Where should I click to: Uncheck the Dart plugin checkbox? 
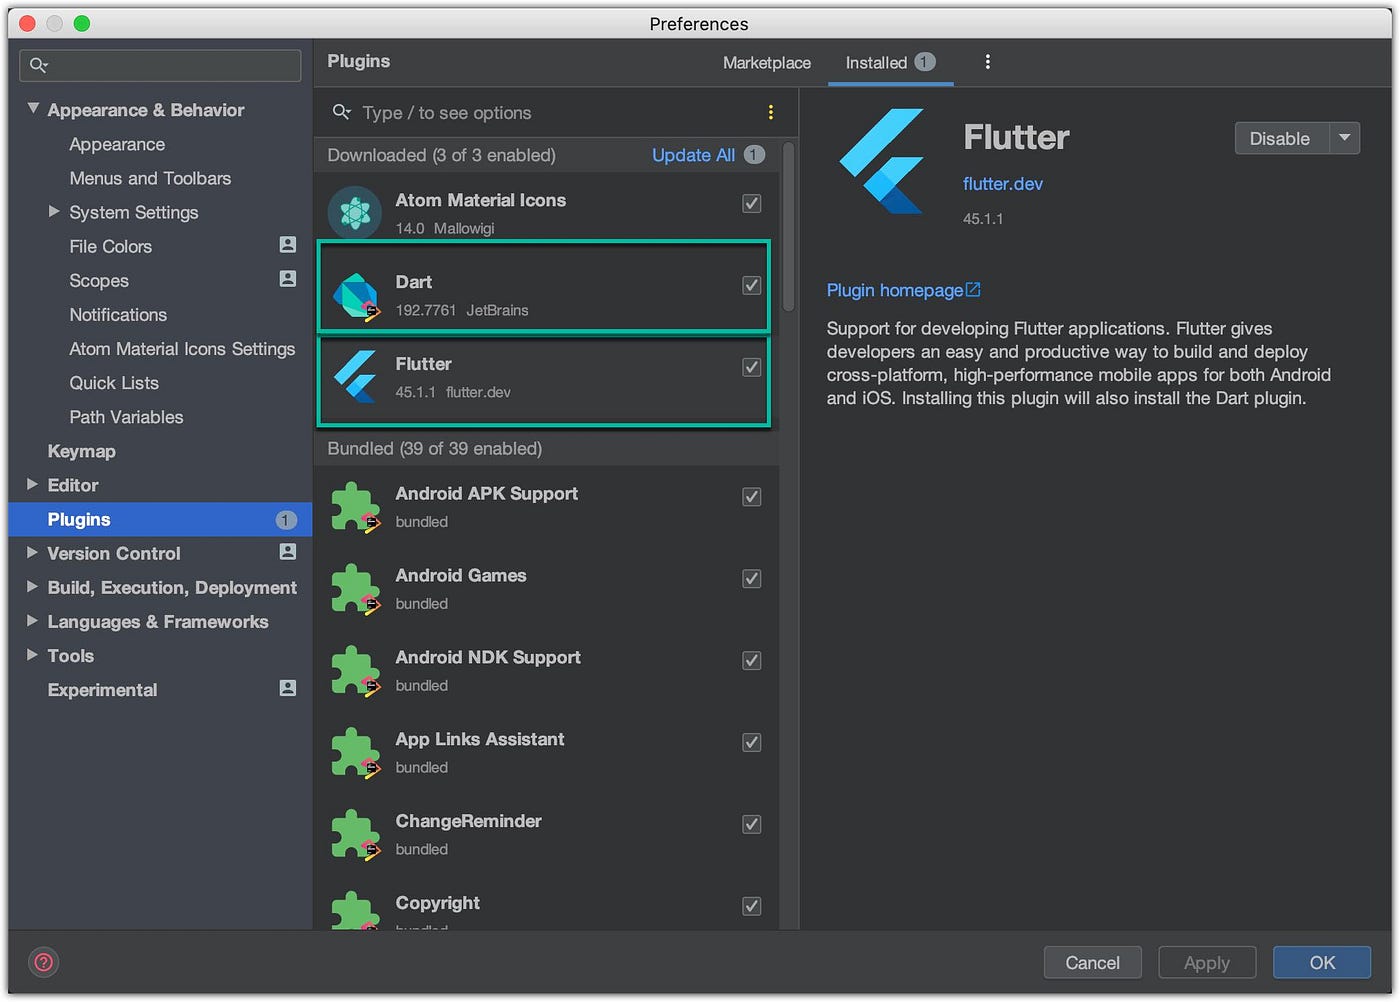752,285
